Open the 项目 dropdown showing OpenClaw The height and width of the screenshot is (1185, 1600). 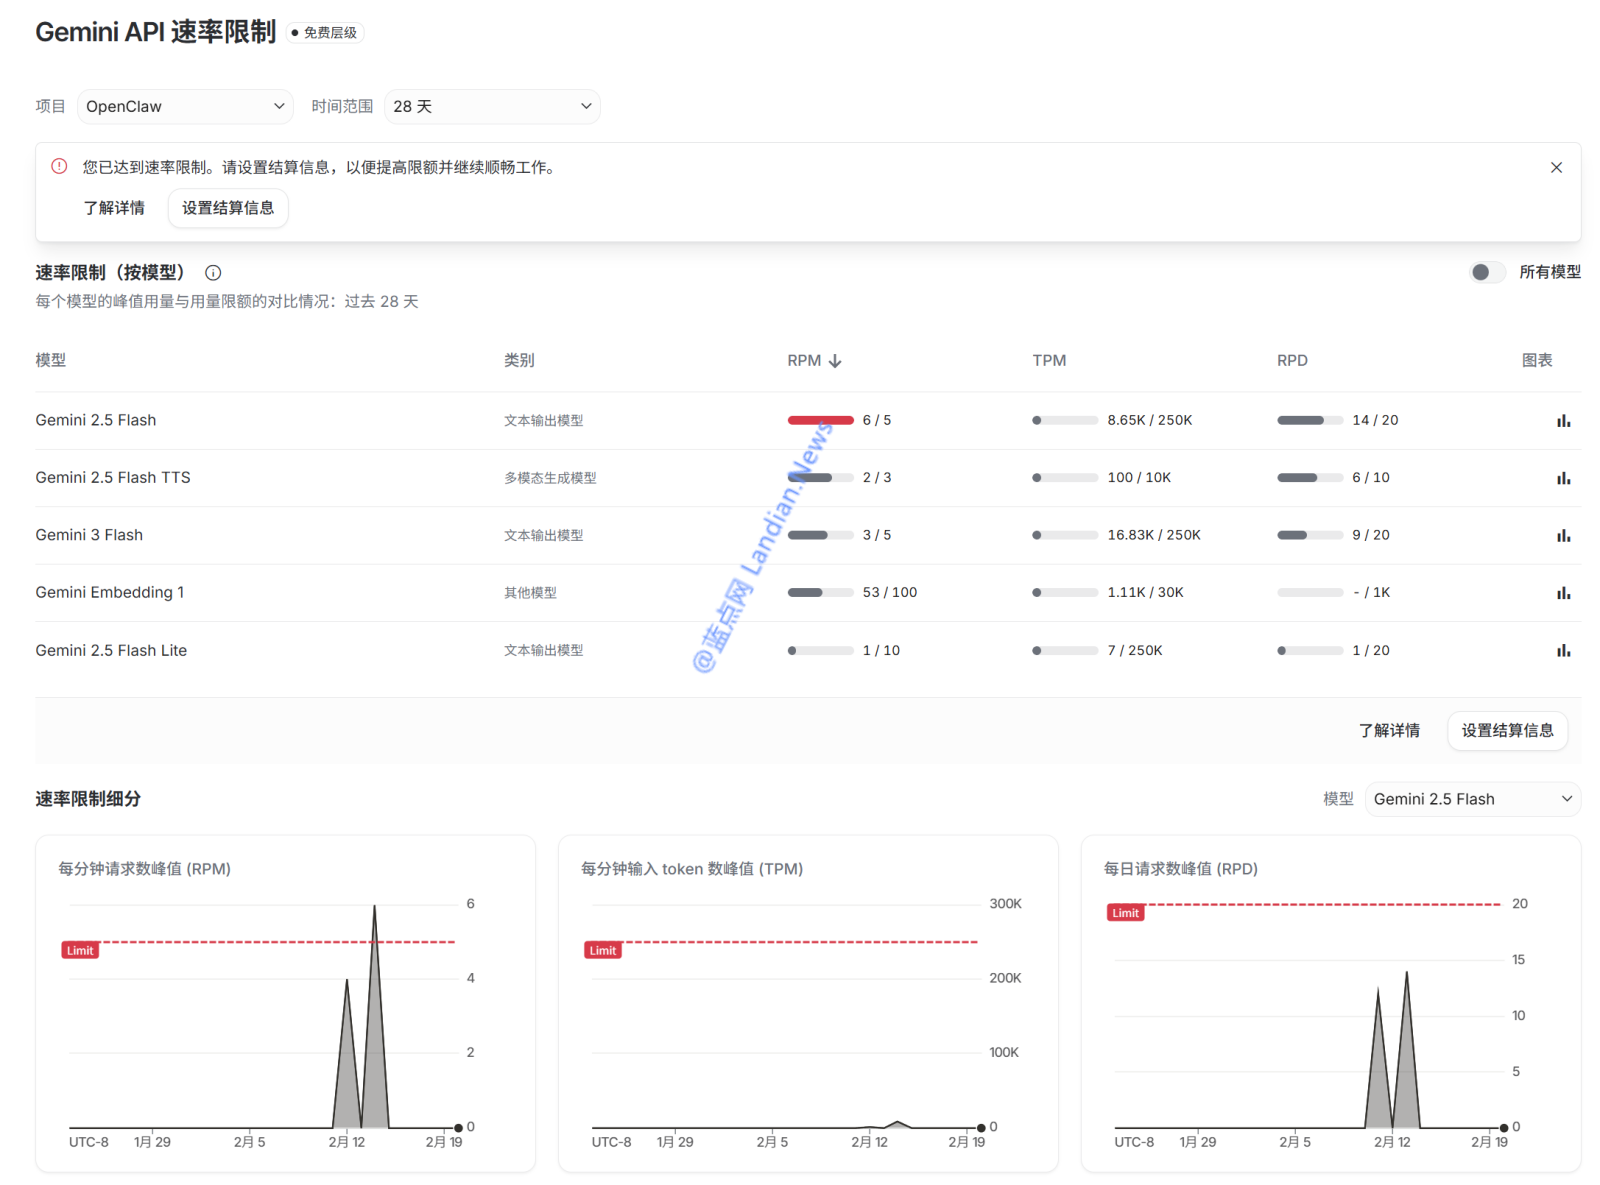185,106
